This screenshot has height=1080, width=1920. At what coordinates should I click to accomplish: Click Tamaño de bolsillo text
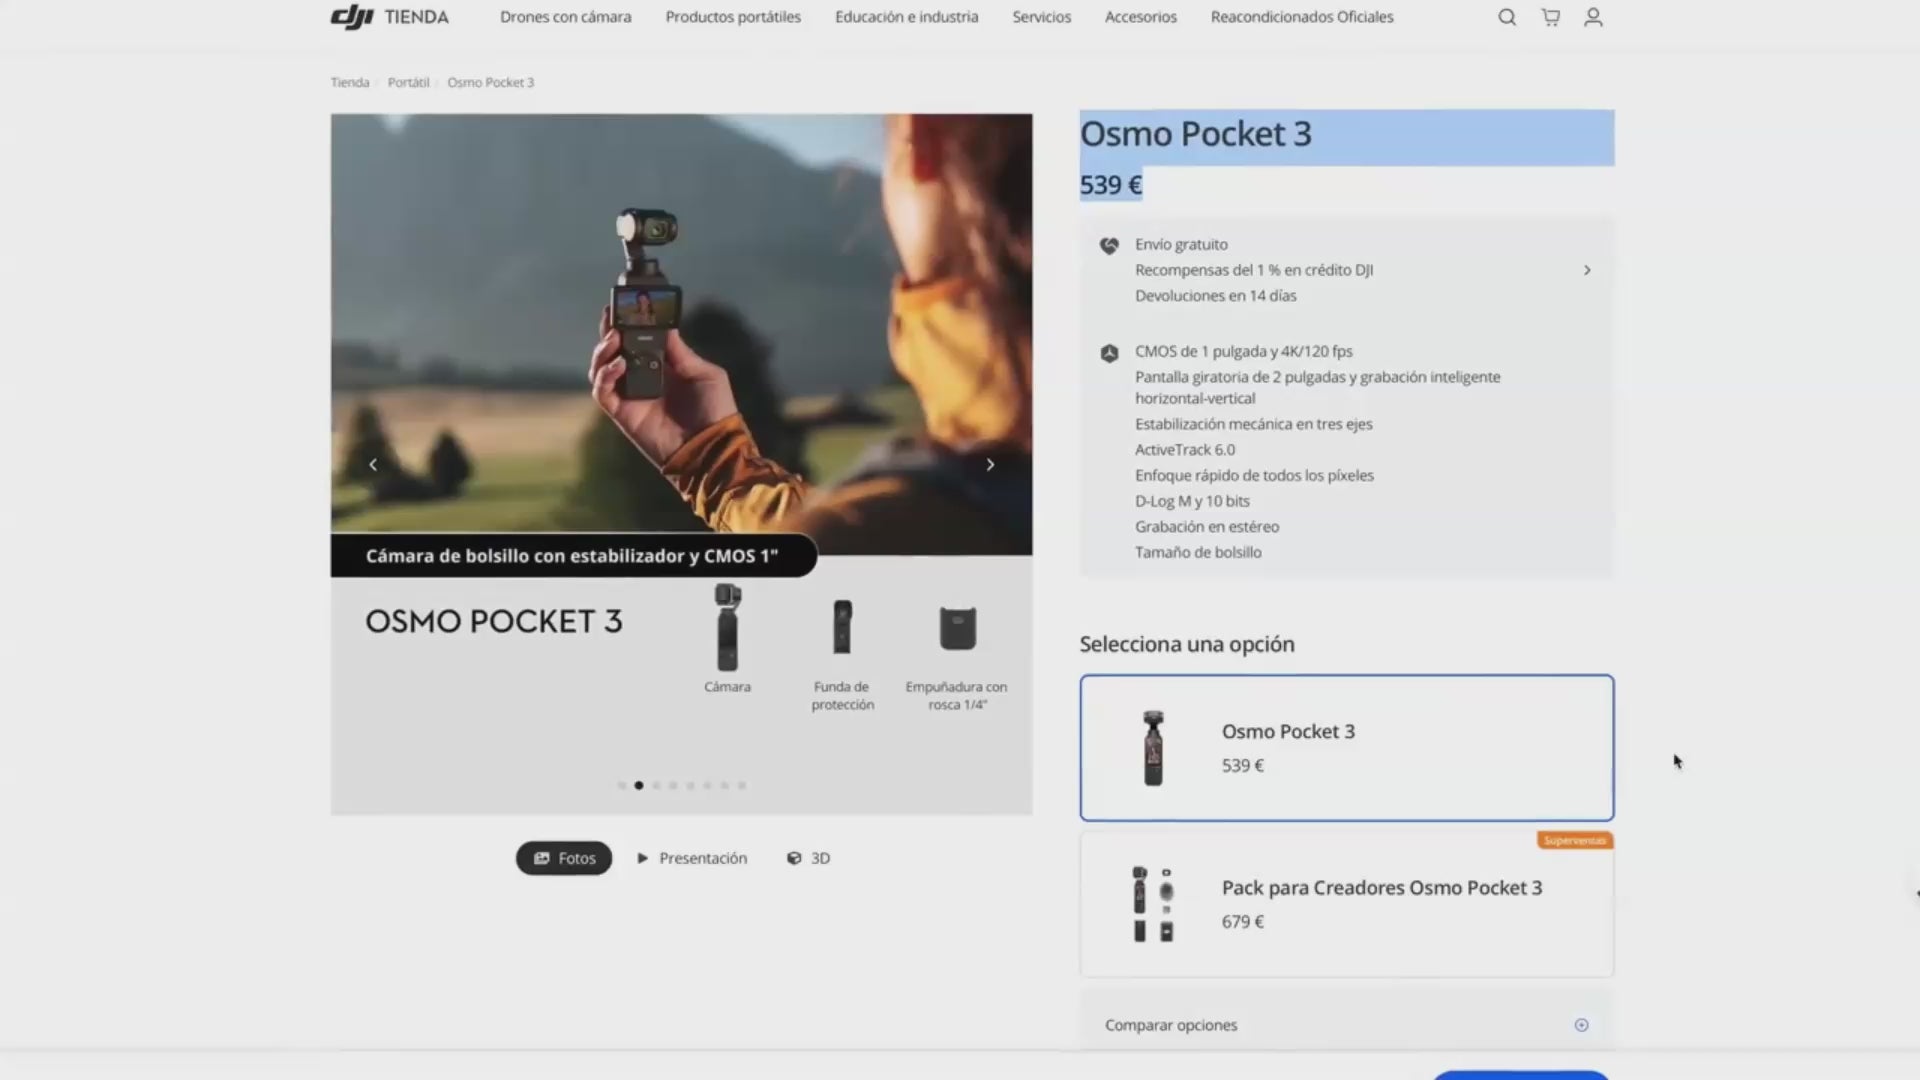pos(1198,552)
